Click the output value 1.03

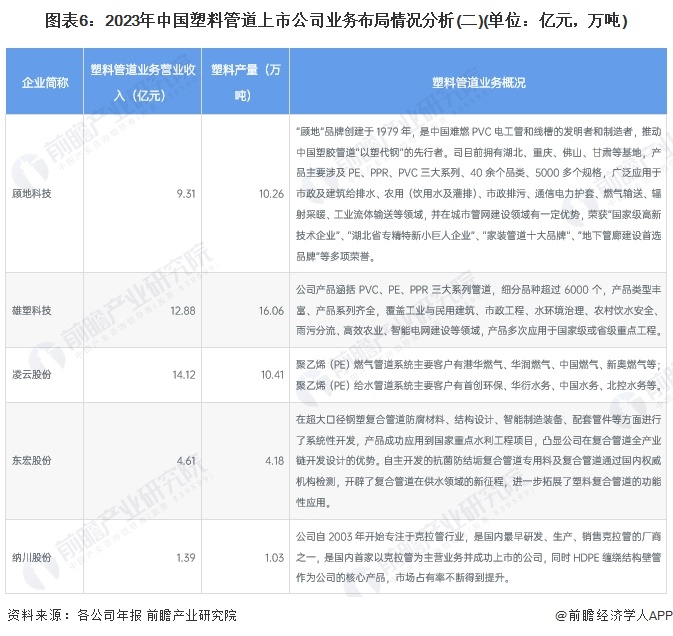(x=275, y=558)
